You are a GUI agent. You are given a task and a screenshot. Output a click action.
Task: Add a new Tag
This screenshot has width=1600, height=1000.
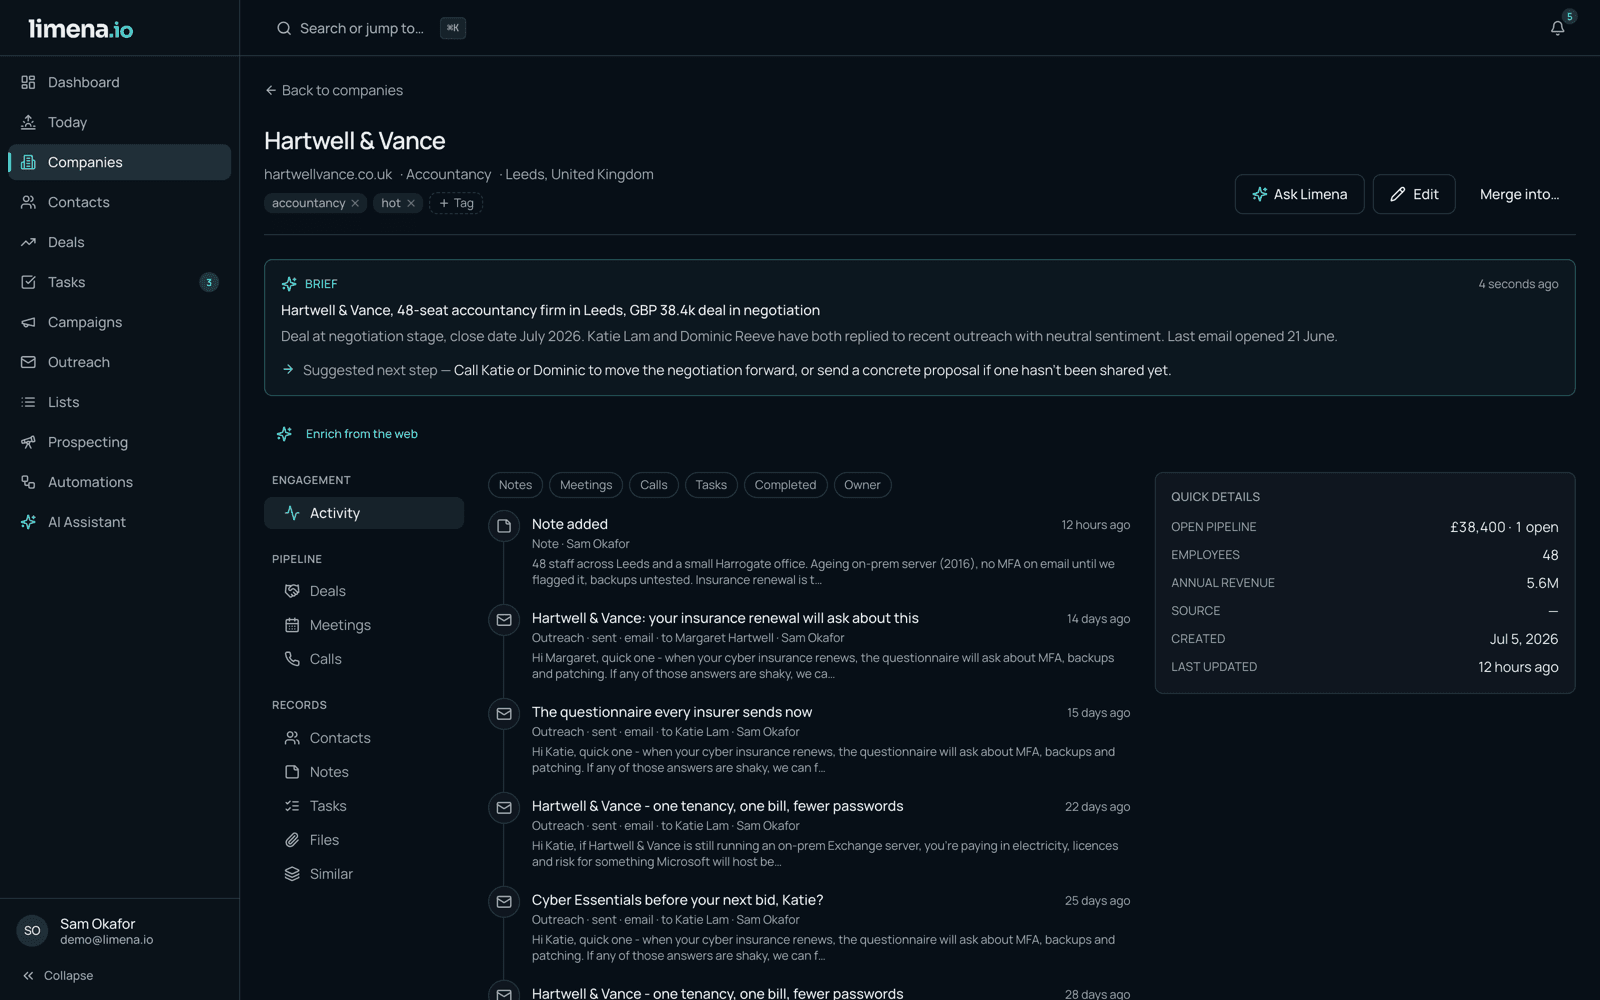click(x=456, y=203)
